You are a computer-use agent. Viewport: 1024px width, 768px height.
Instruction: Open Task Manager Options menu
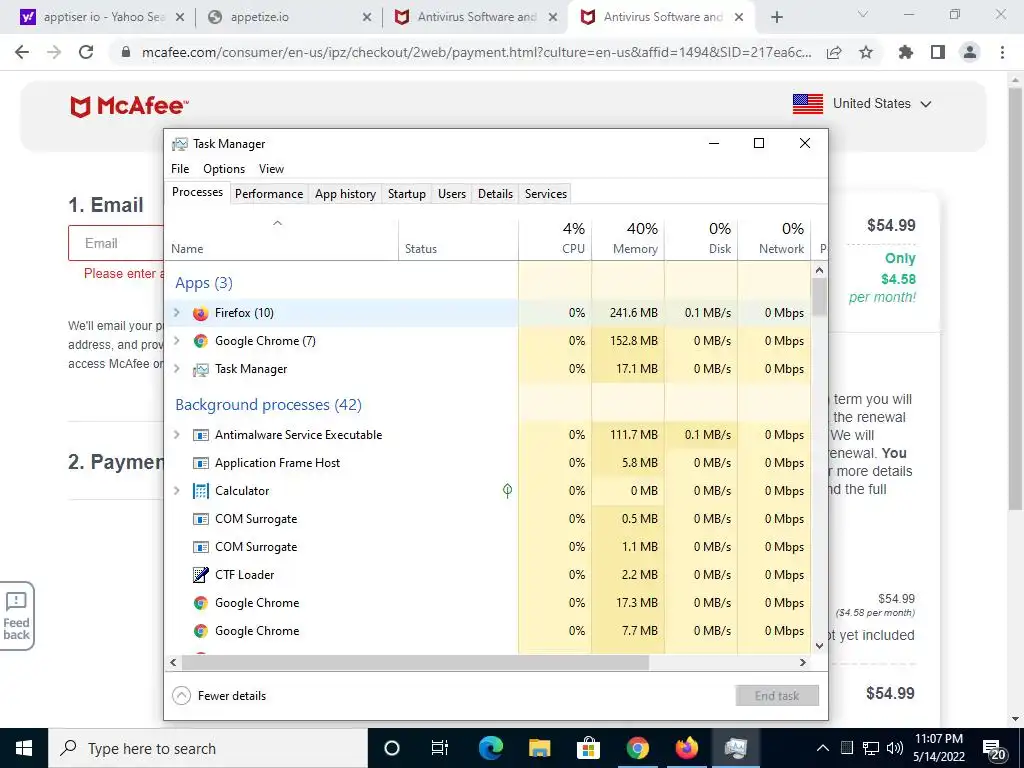[224, 169]
